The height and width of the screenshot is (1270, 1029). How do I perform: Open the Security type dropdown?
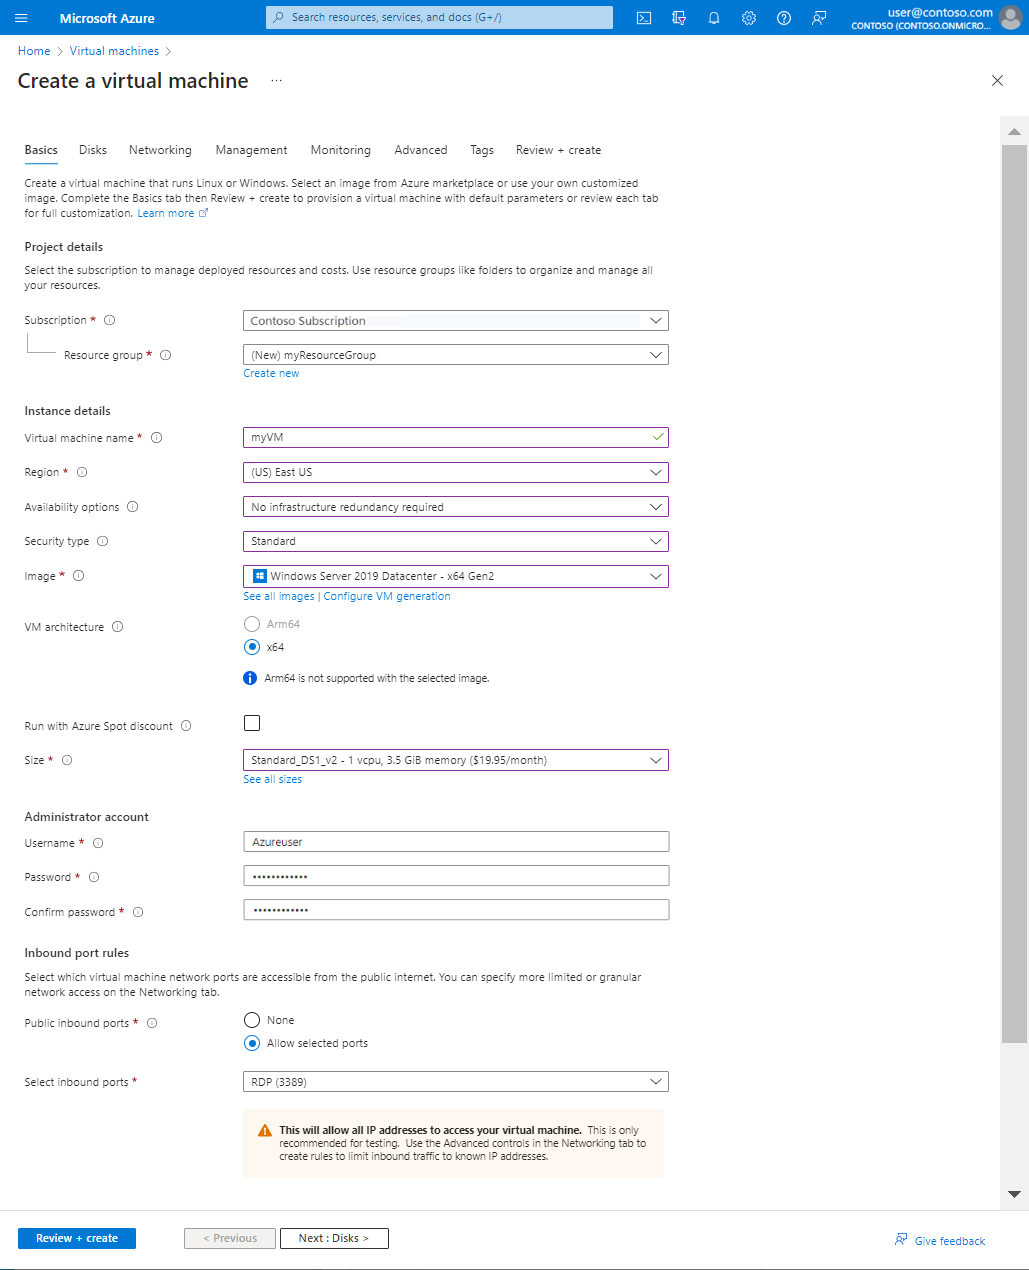tap(456, 541)
